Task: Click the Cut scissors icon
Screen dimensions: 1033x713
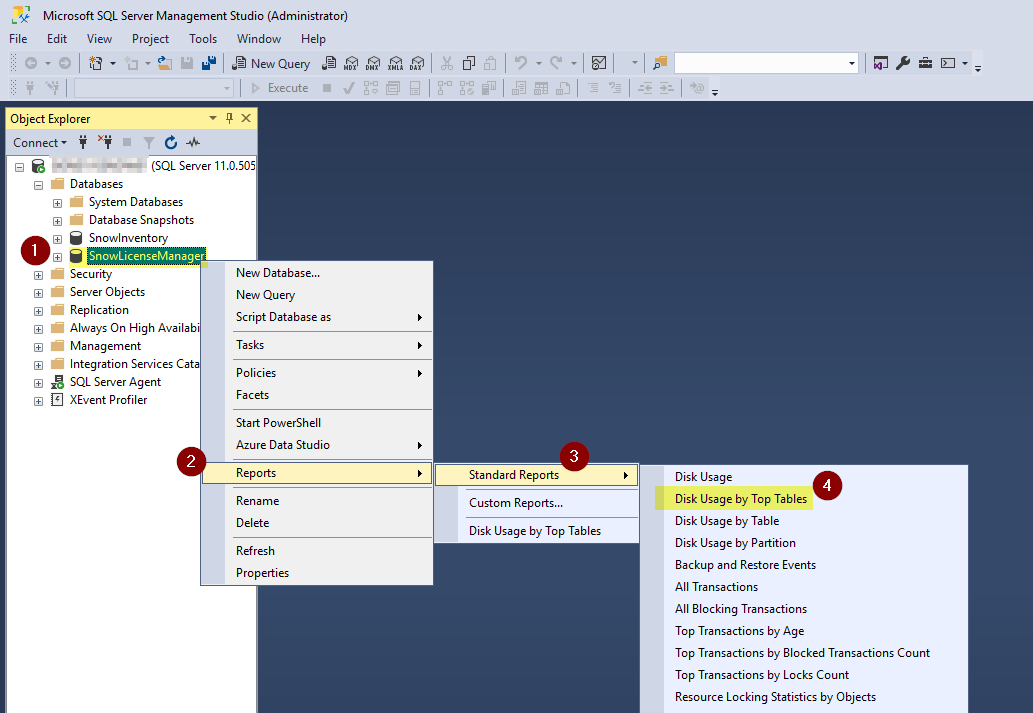Action: click(447, 63)
